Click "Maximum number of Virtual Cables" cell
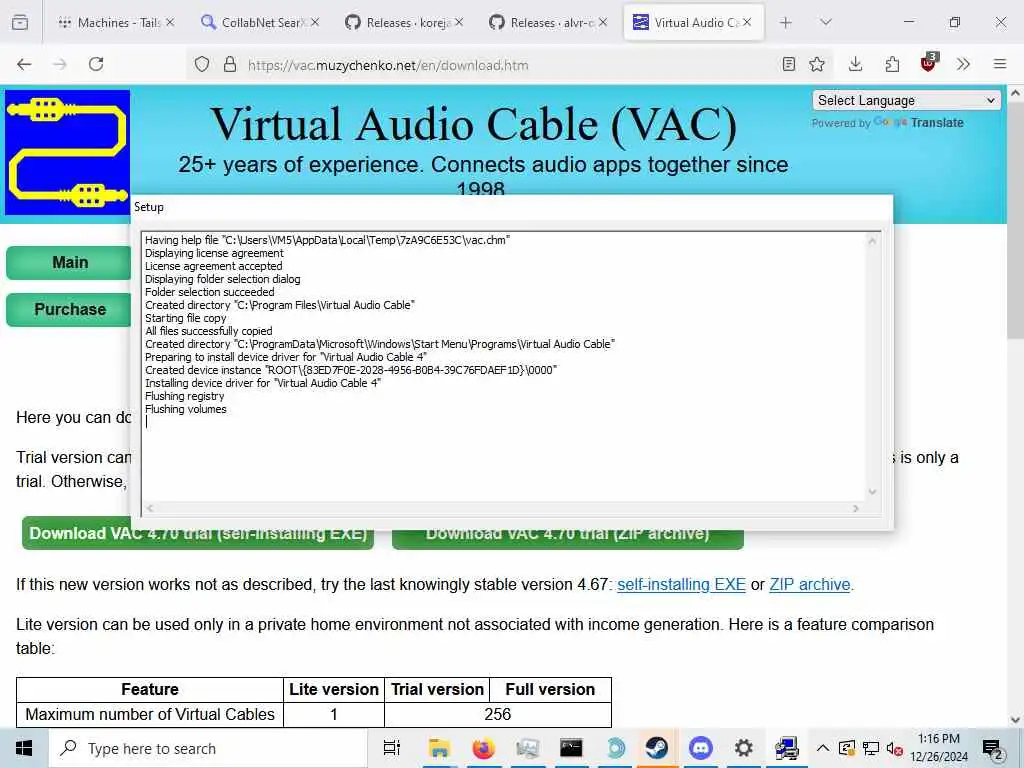The width and height of the screenshot is (1024, 768). click(x=150, y=714)
